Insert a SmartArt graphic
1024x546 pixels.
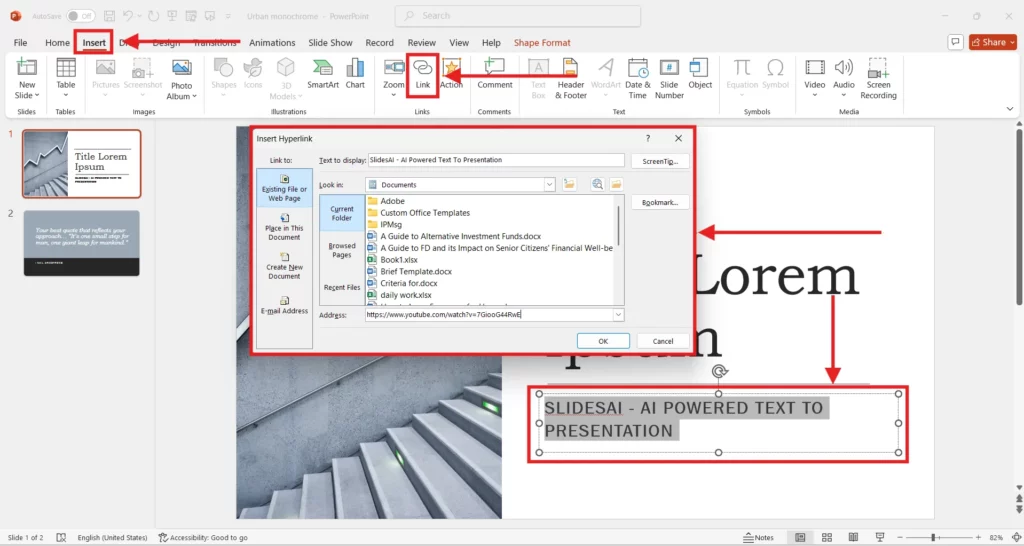(323, 73)
